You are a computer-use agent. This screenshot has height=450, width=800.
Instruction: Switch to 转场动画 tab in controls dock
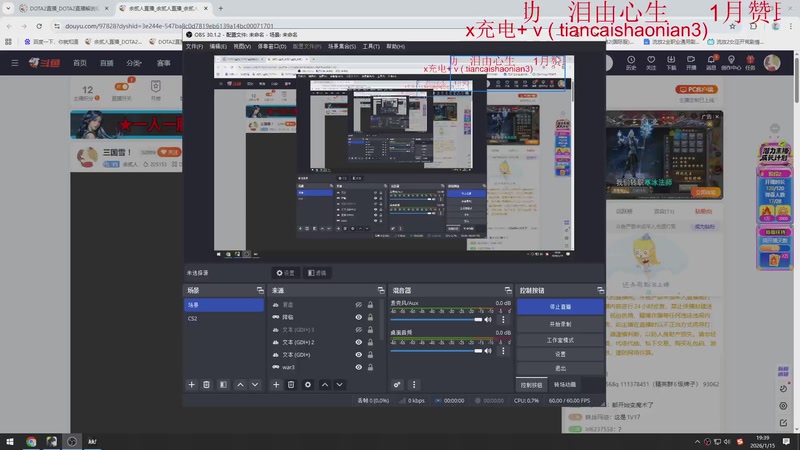[x=565, y=385]
